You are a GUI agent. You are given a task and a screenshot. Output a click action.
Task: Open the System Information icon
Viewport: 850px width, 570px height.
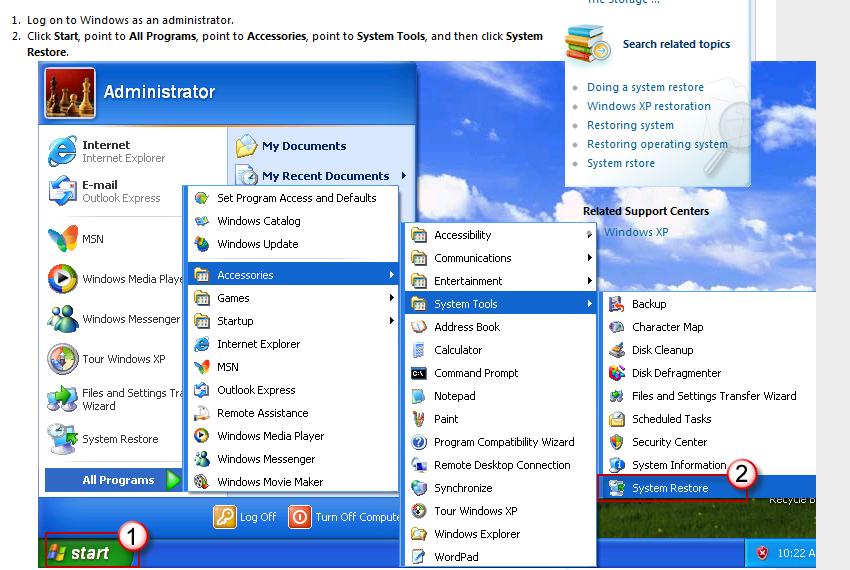pyautogui.click(x=616, y=465)
